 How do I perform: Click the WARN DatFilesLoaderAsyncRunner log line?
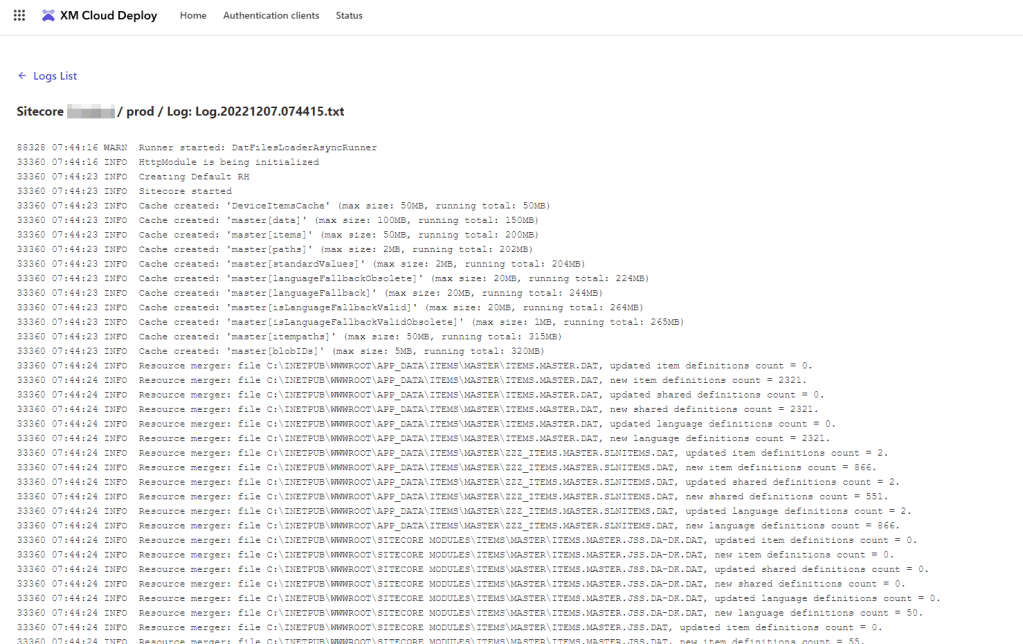coord(197,147)
